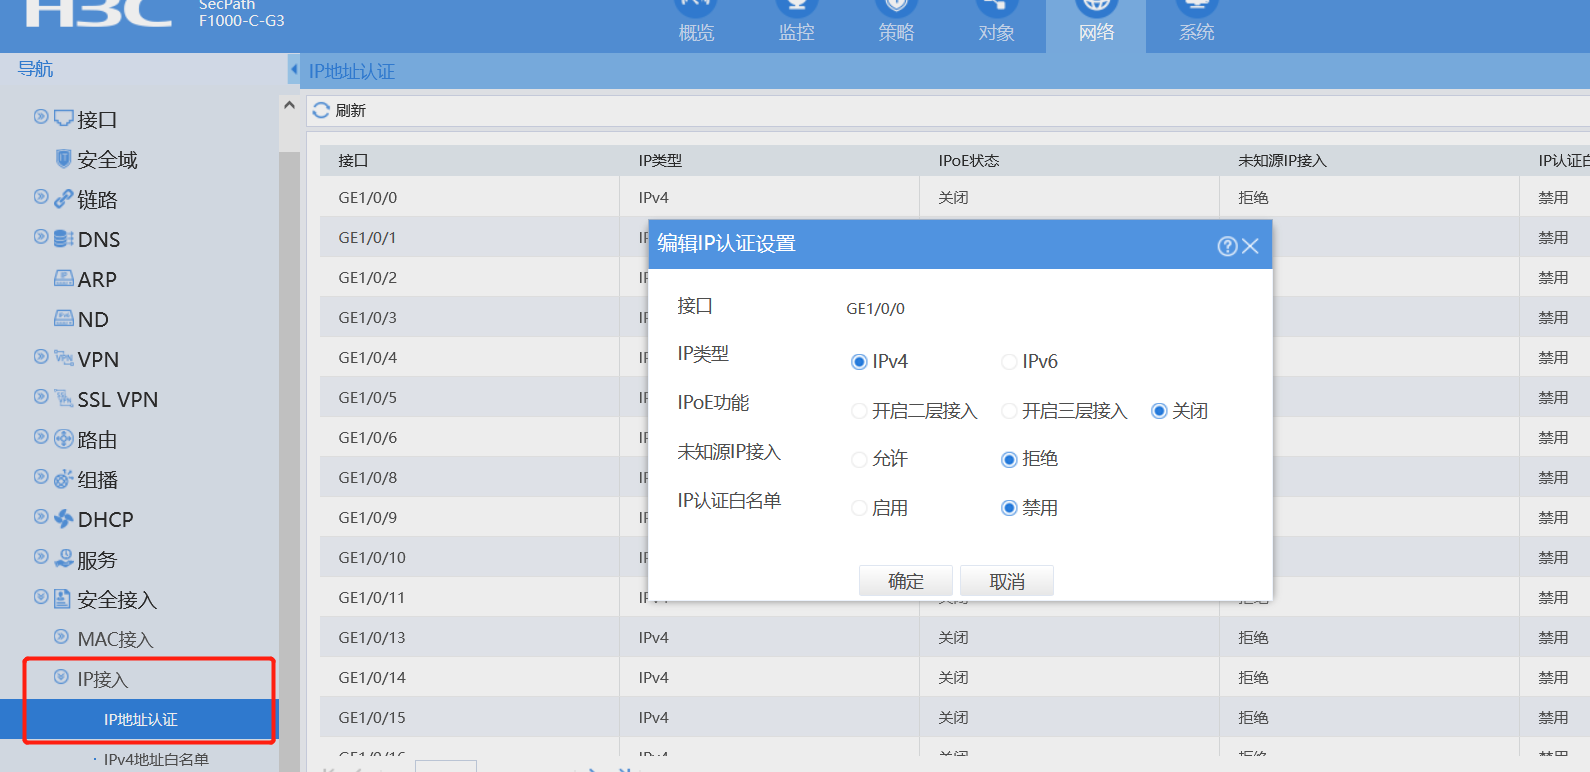
Task: Click the ND icon in the navigation
Action: click(63, 319)
